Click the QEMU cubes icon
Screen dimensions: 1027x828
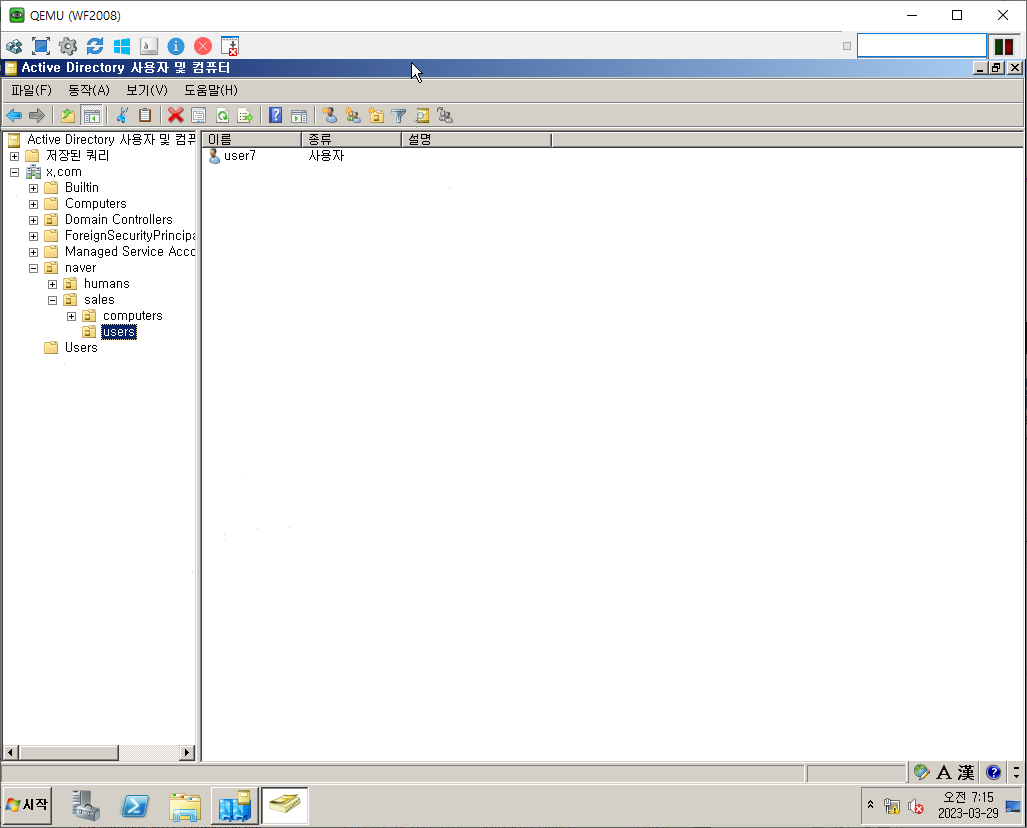click(14, 47)
